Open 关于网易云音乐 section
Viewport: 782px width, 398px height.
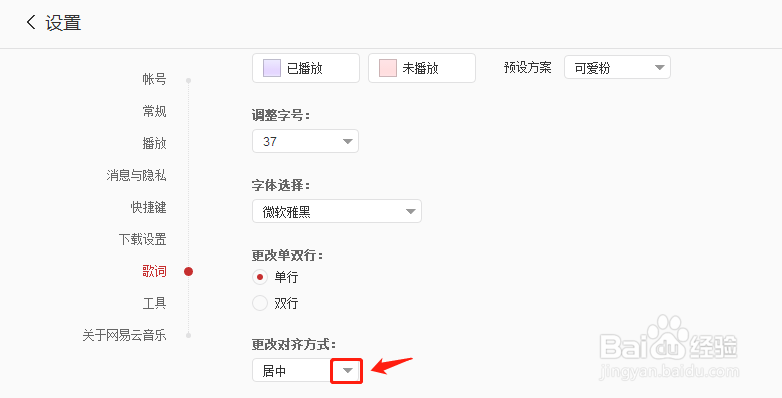[x=124, y=335]
